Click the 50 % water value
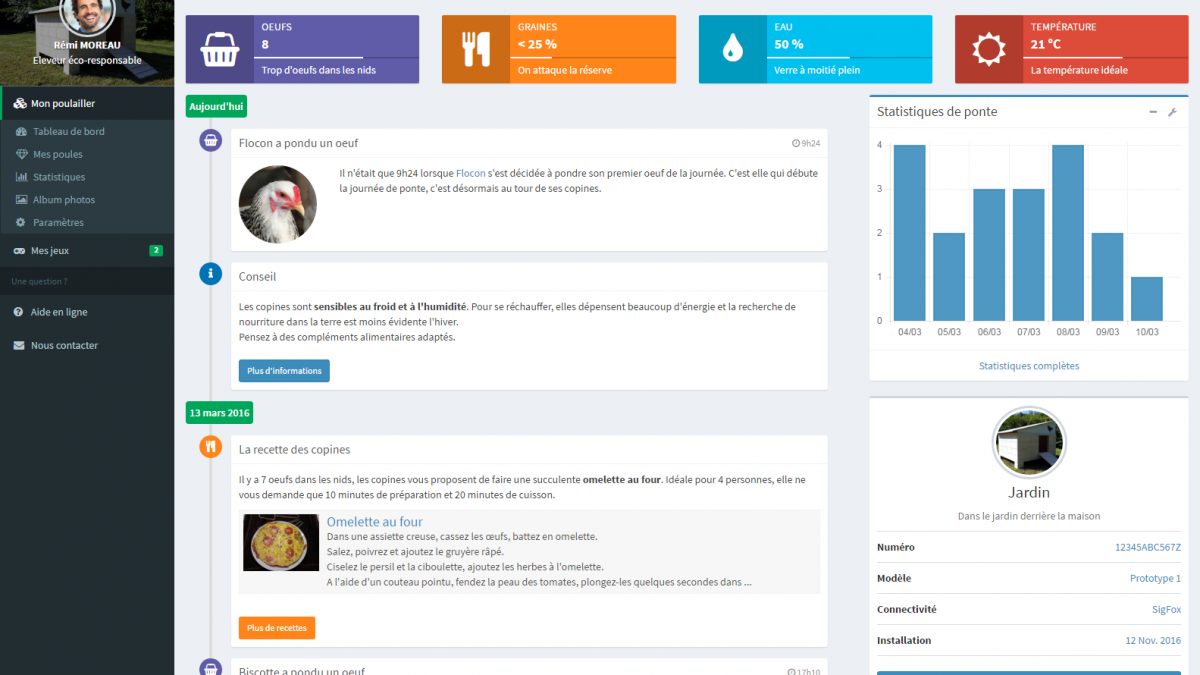The image size is (1200, 675). click(x=789, y=45)
